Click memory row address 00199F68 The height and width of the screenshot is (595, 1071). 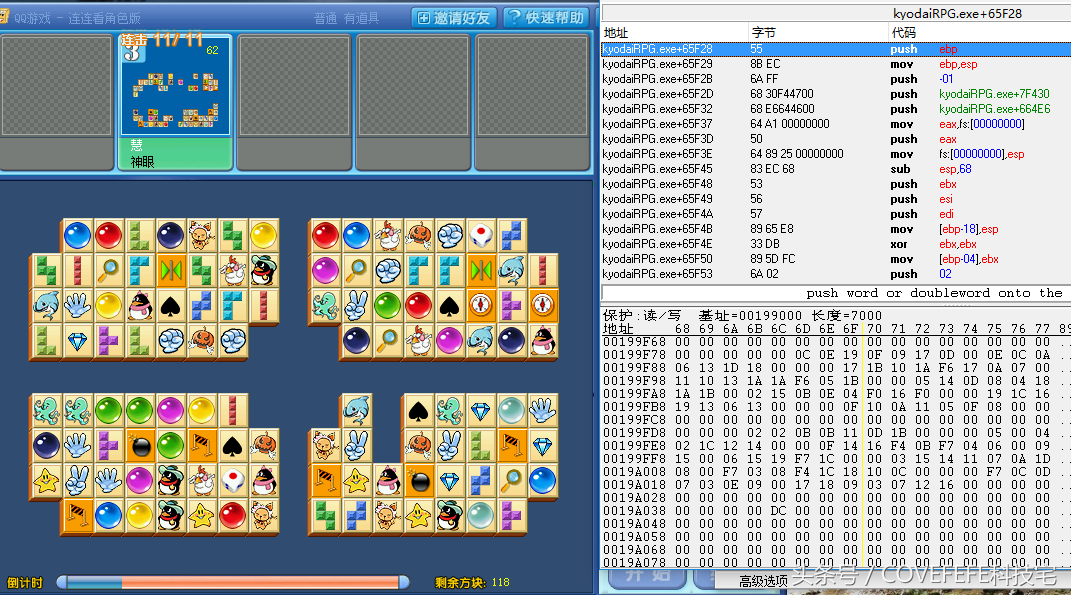click(635, 342)
